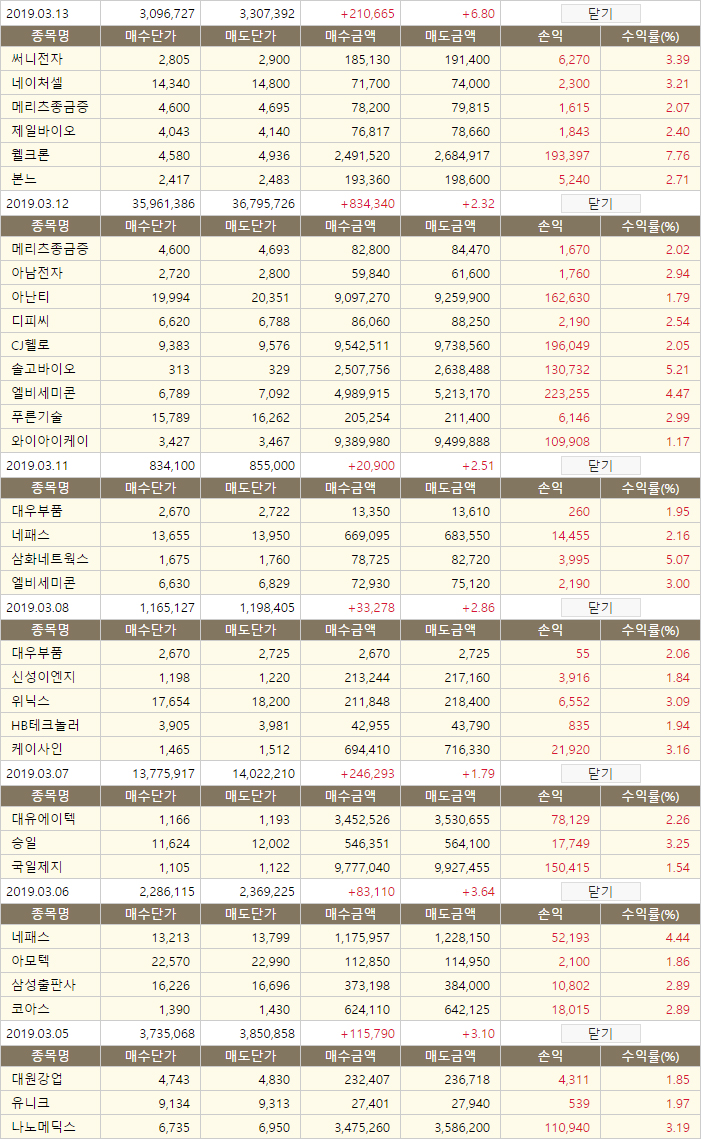Close the 2019.03.05 trade section
This screenshot has height=1139, width=701.
coord(600,1034)
